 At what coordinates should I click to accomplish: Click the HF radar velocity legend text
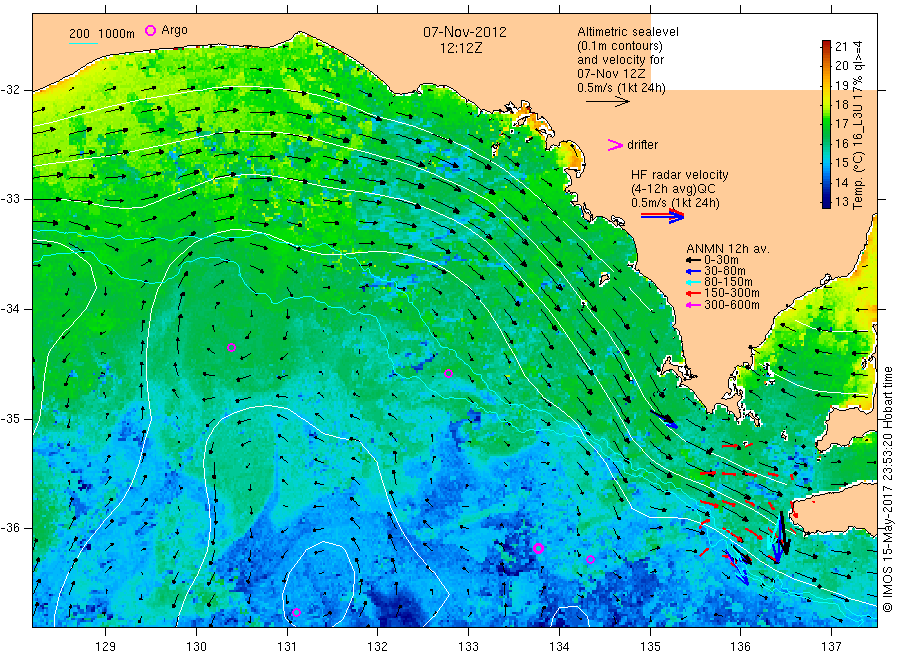coord(680,174)
